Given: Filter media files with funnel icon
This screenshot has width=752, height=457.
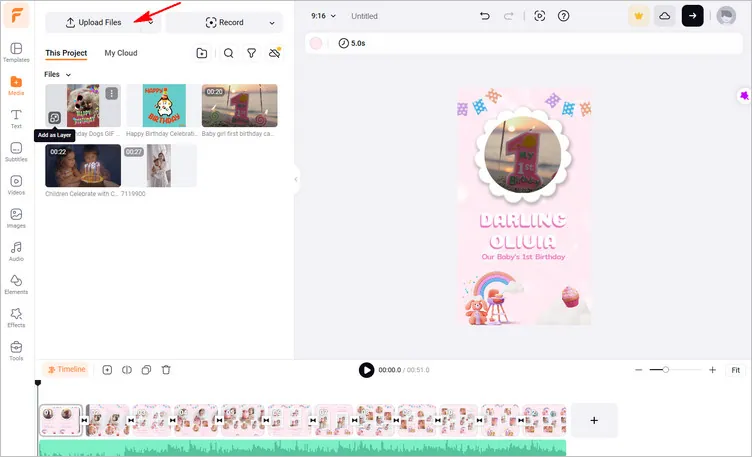Looking at the screenshot, I should (251, 53).
